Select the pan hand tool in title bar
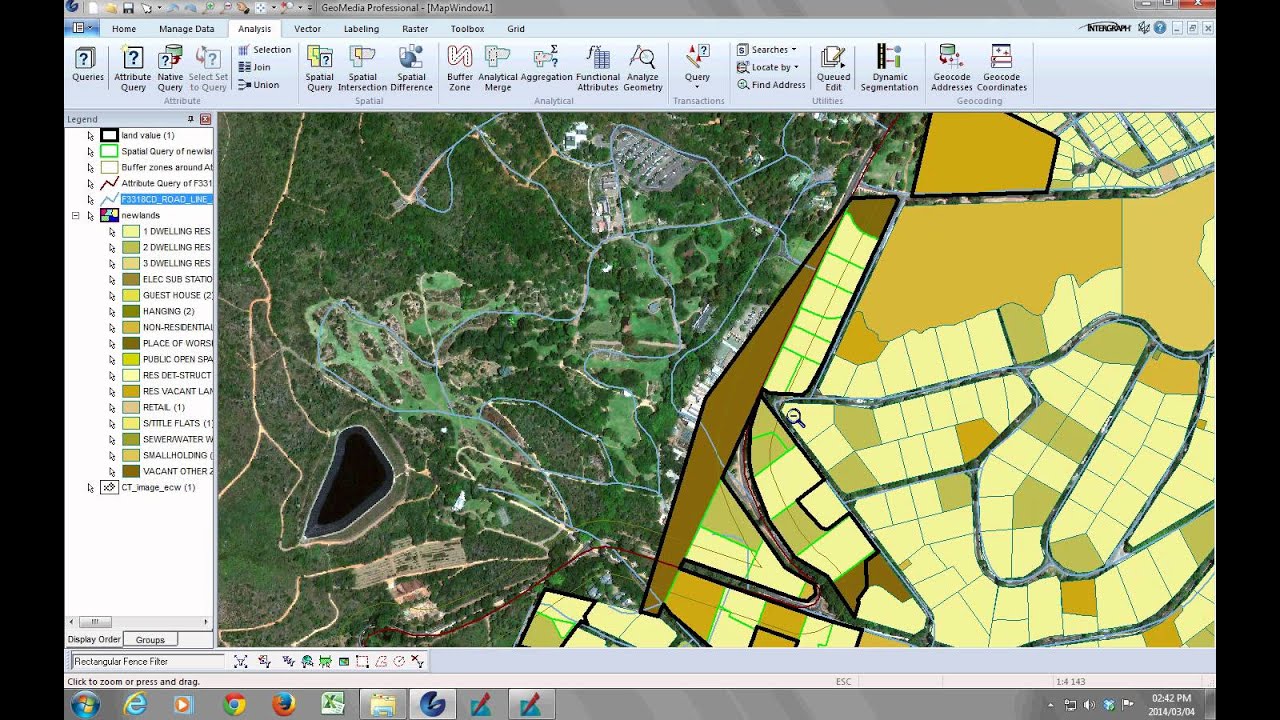1280x720 pixels. (242, 8)
